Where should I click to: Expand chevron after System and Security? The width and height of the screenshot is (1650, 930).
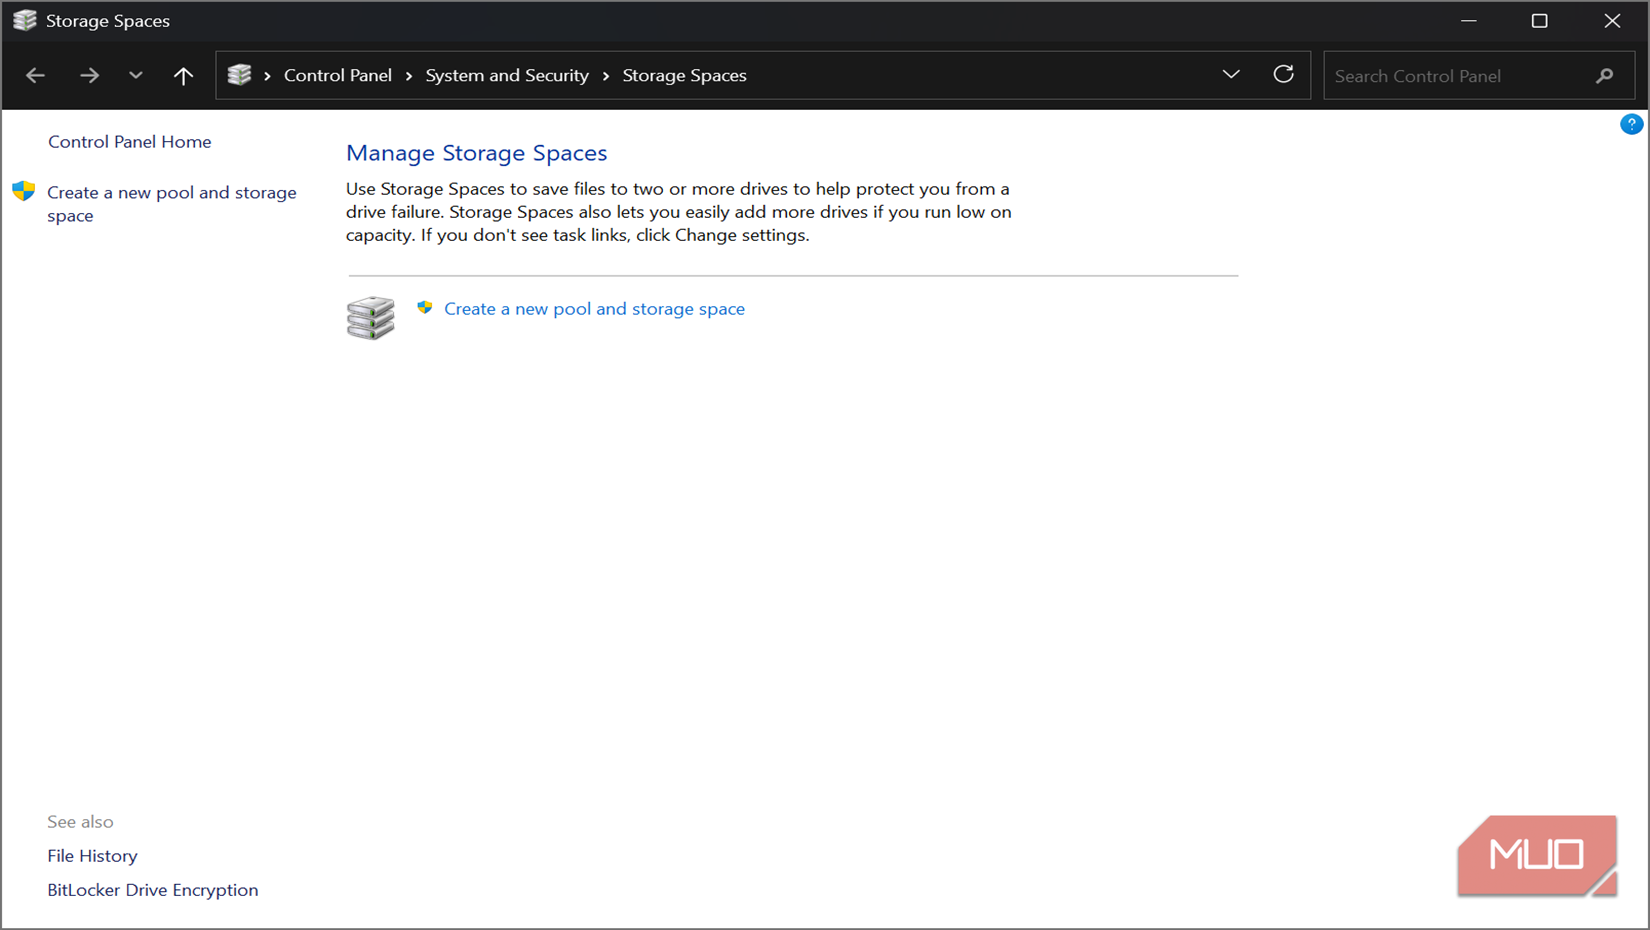[x=606, y=76]
